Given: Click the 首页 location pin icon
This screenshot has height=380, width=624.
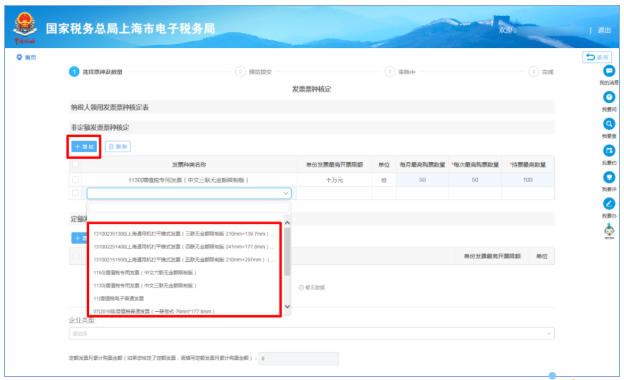Looking at the screenshot, I should (x=19, y=58).
